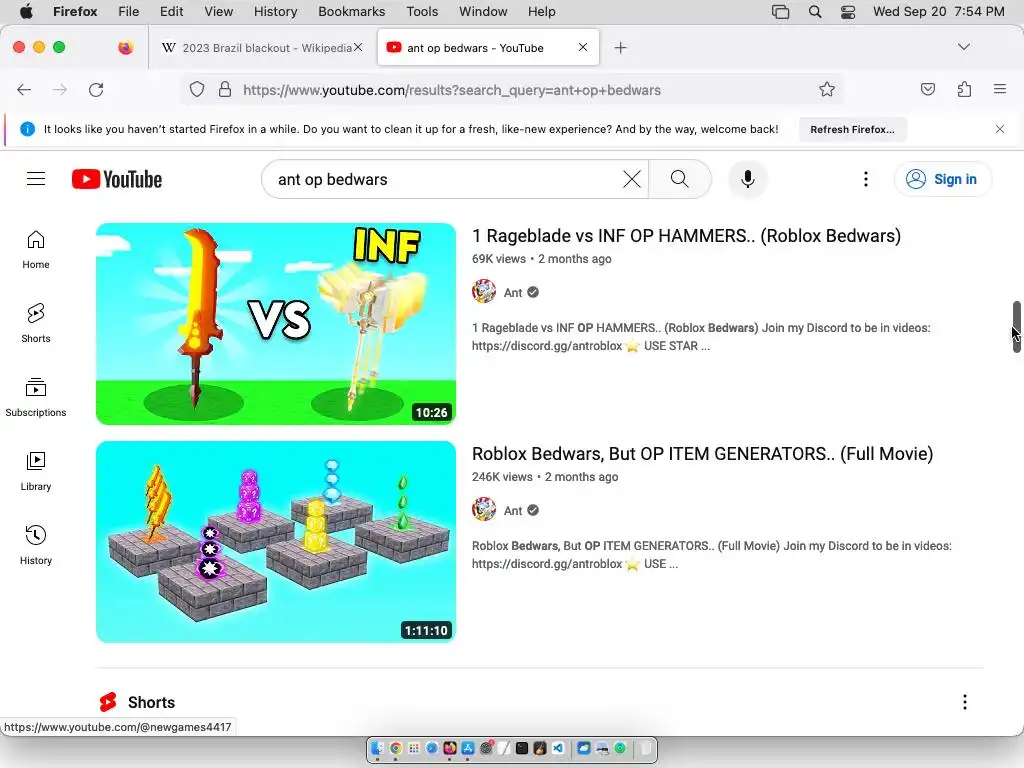1024x768 pixels.
Task: Bookmark this page with the star icon
Action: point(827,89)
